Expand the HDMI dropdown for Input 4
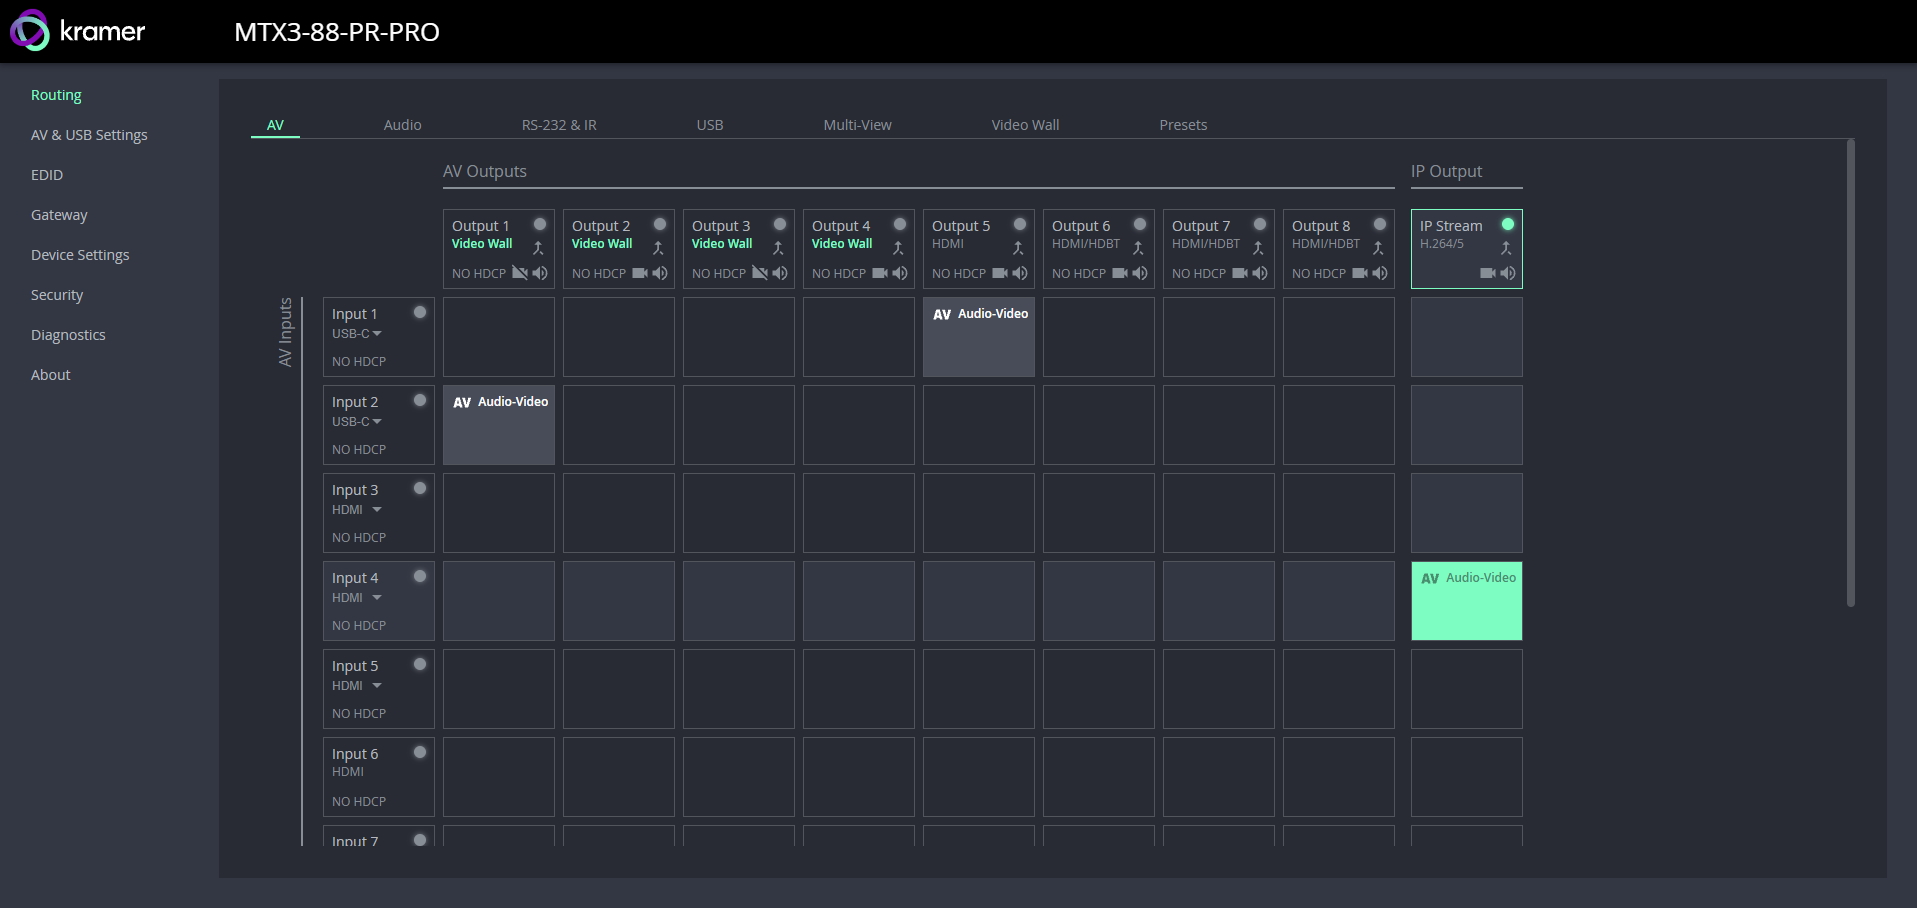 [x=377, y=598]
